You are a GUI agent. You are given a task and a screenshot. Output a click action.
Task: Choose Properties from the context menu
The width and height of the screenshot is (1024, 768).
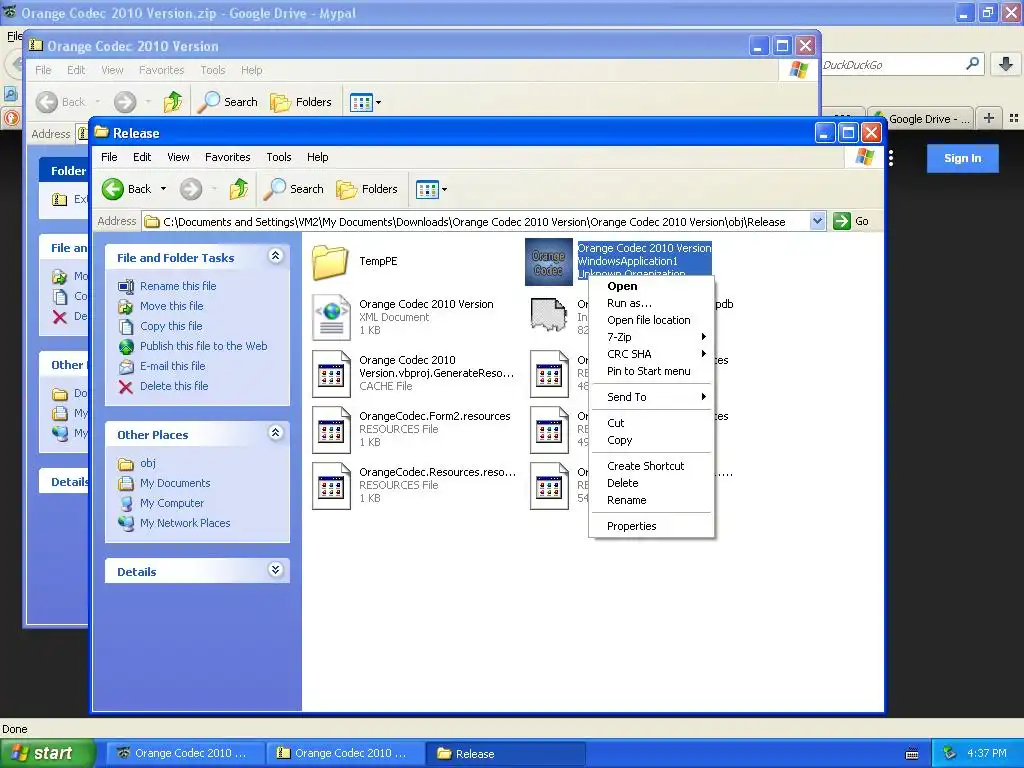(651, 526)
